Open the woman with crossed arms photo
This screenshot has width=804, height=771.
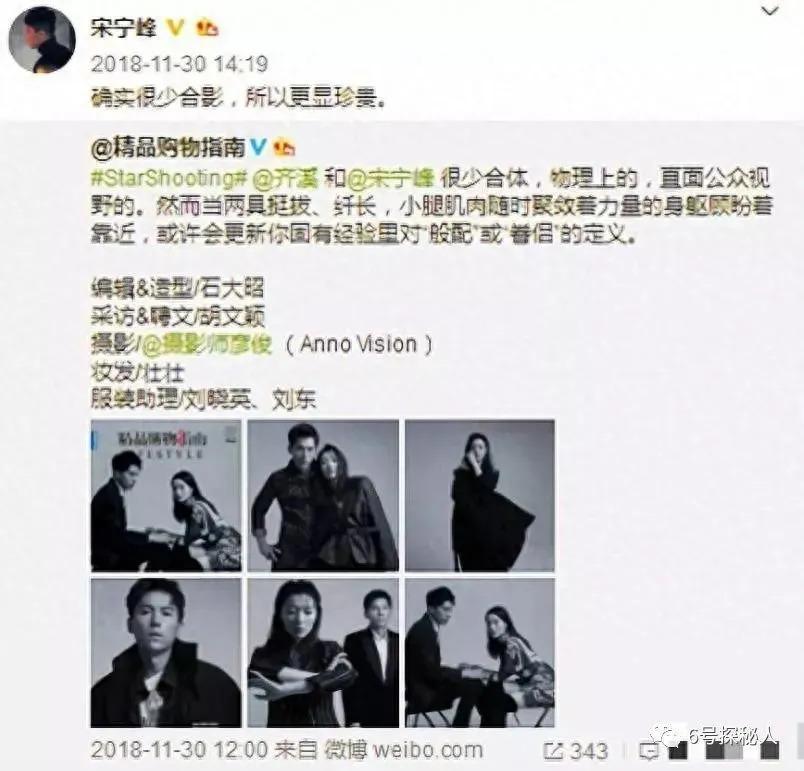point(323,653)
